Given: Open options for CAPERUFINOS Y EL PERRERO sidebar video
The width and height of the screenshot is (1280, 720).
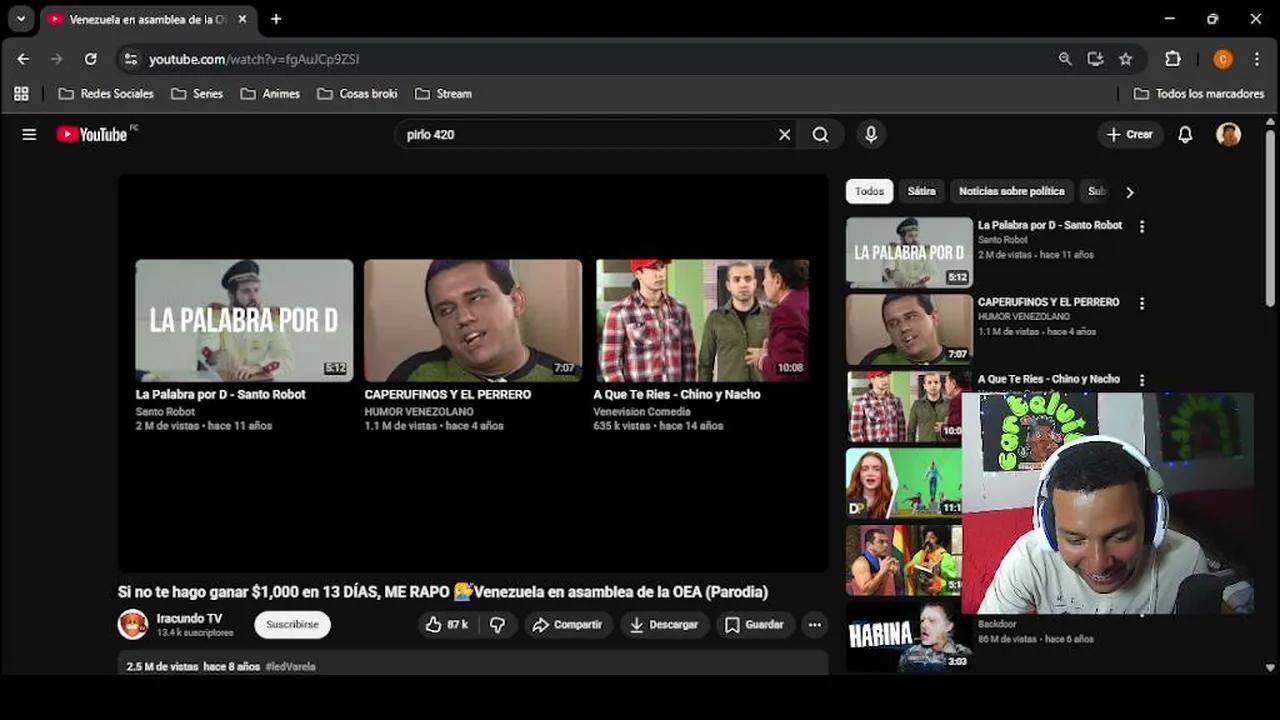Looking at the screenshot, I should click(1141, 303).
